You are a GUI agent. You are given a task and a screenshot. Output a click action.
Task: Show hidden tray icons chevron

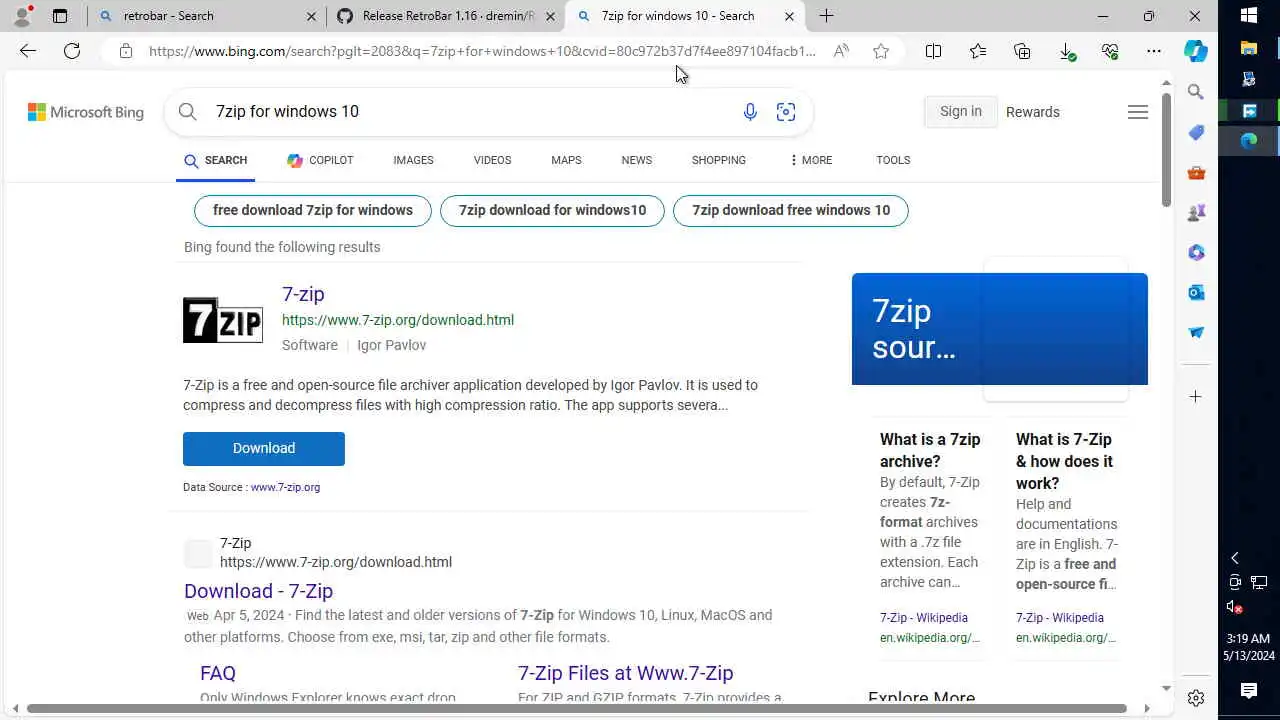(x=1235, y=558)
